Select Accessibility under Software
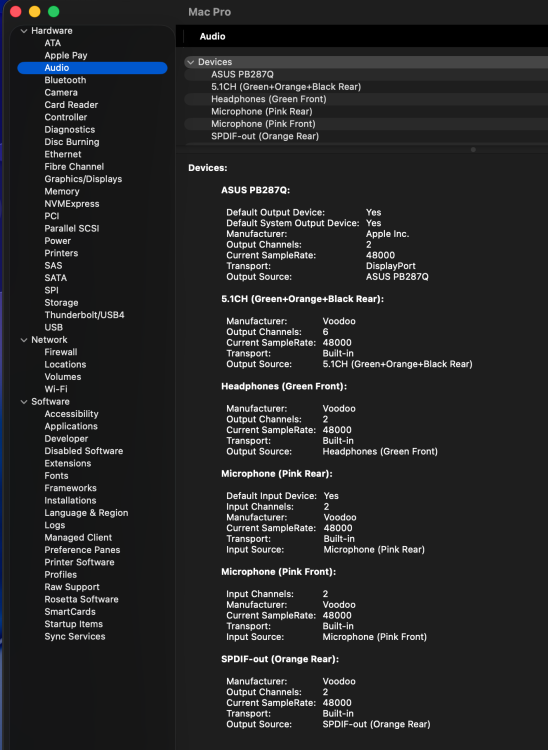 [x=72, y=414]
